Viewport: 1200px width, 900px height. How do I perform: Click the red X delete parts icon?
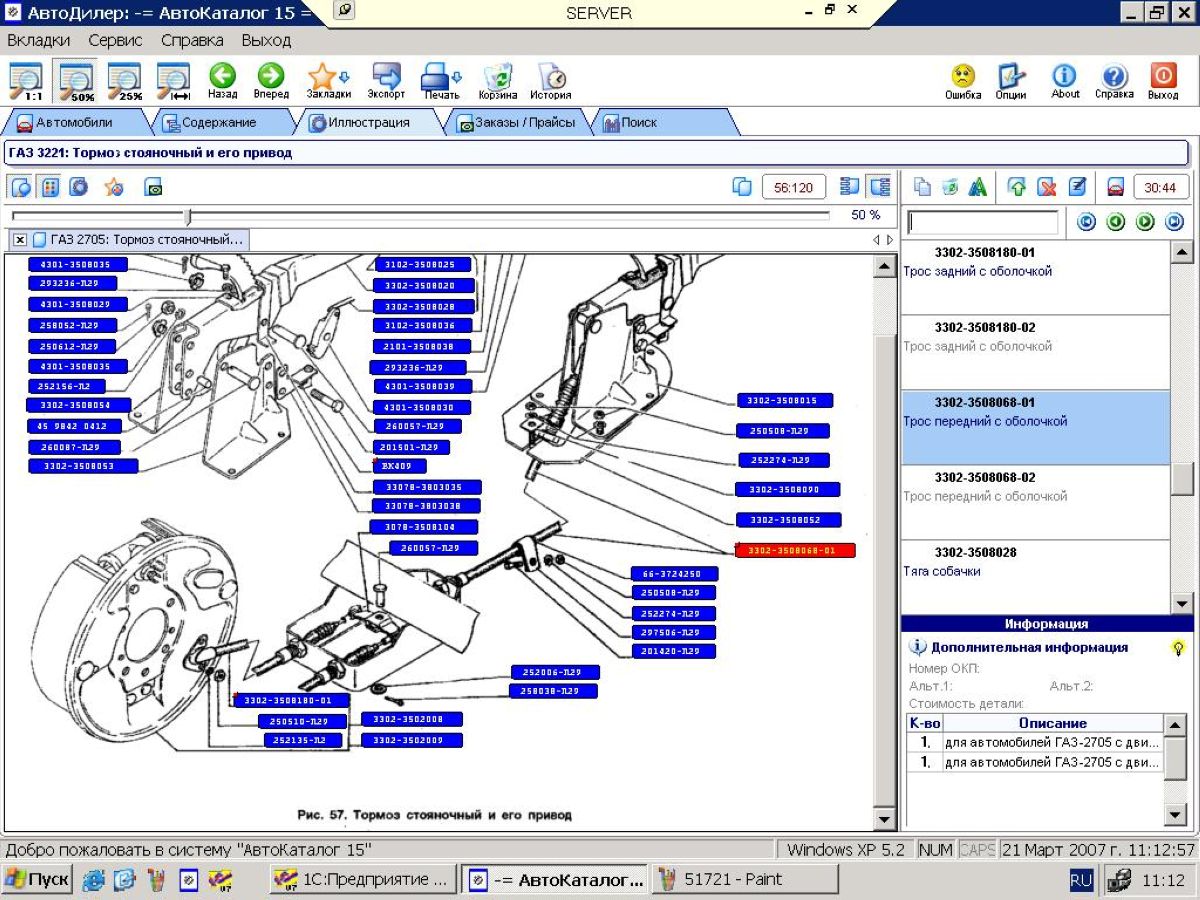point(1047,187)
